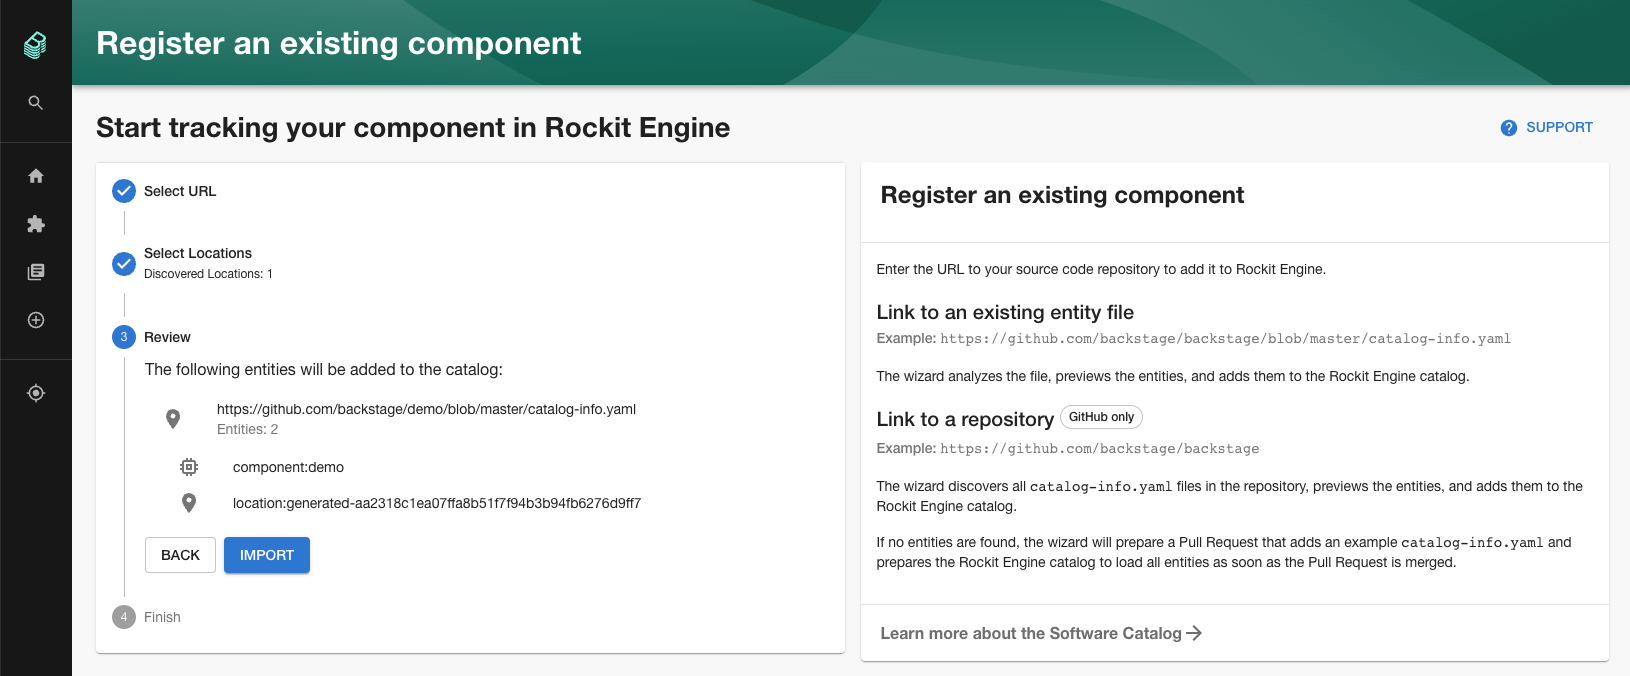
Task: Open the plugins puzzle-piece sidebar icon
Action: (36, 224)
